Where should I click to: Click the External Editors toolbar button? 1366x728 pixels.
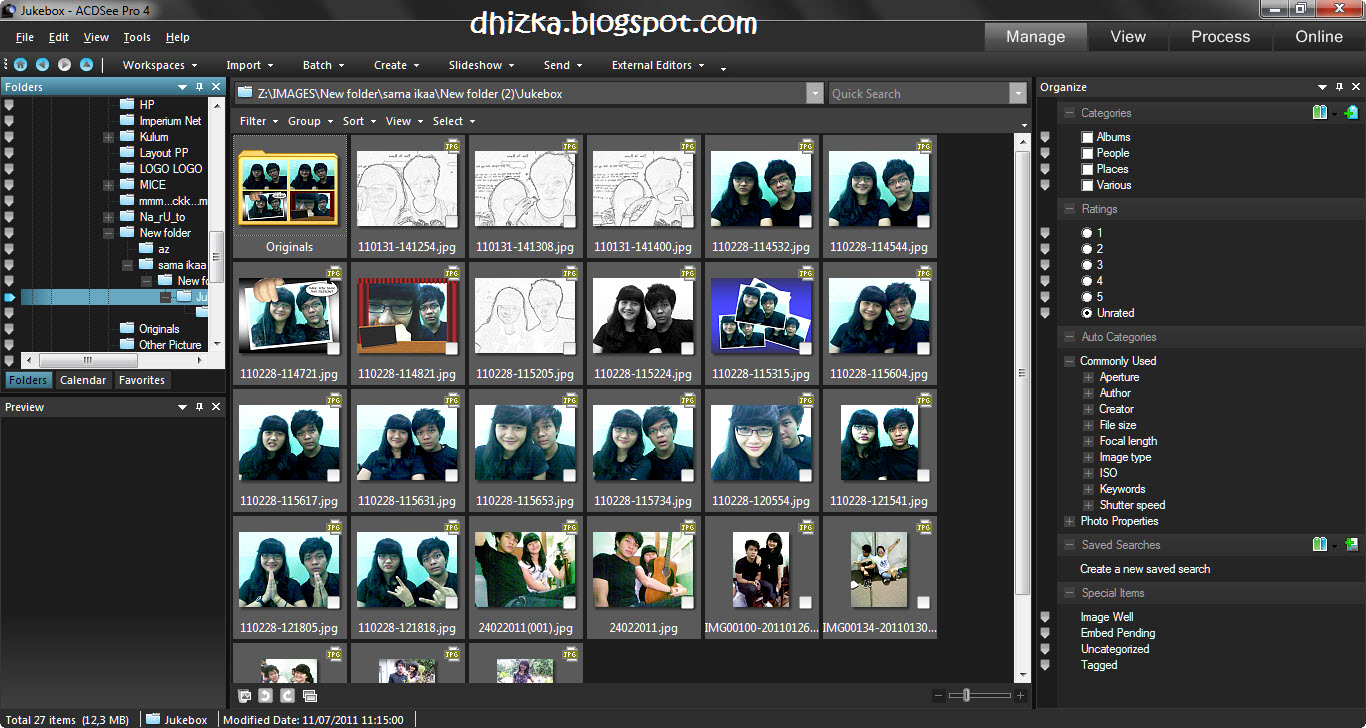658,65
